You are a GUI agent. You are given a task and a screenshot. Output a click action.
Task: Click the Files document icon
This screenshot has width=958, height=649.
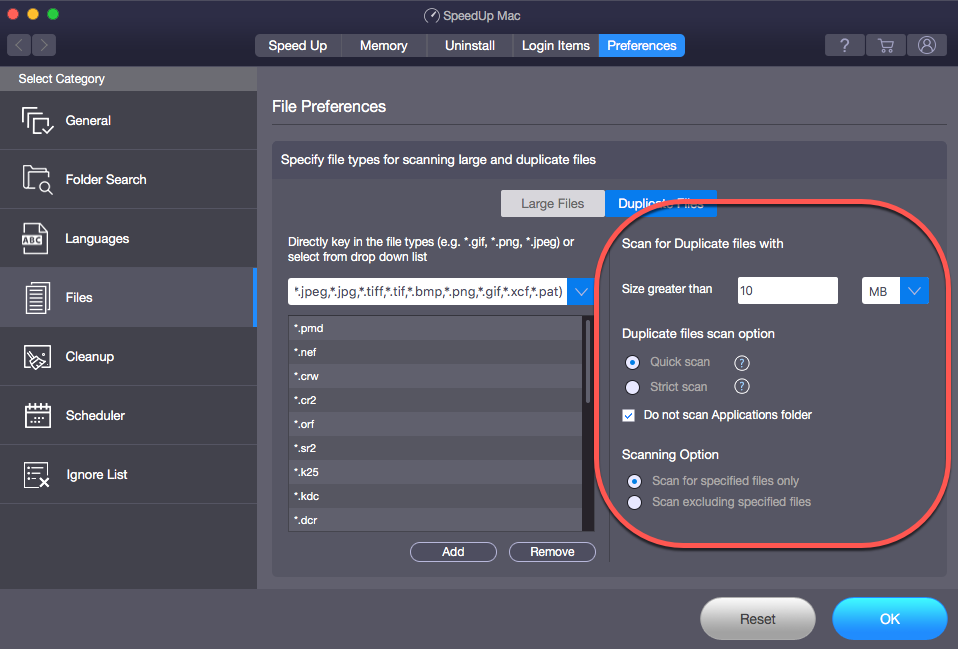pyautogui.click(x=37, y=298)
